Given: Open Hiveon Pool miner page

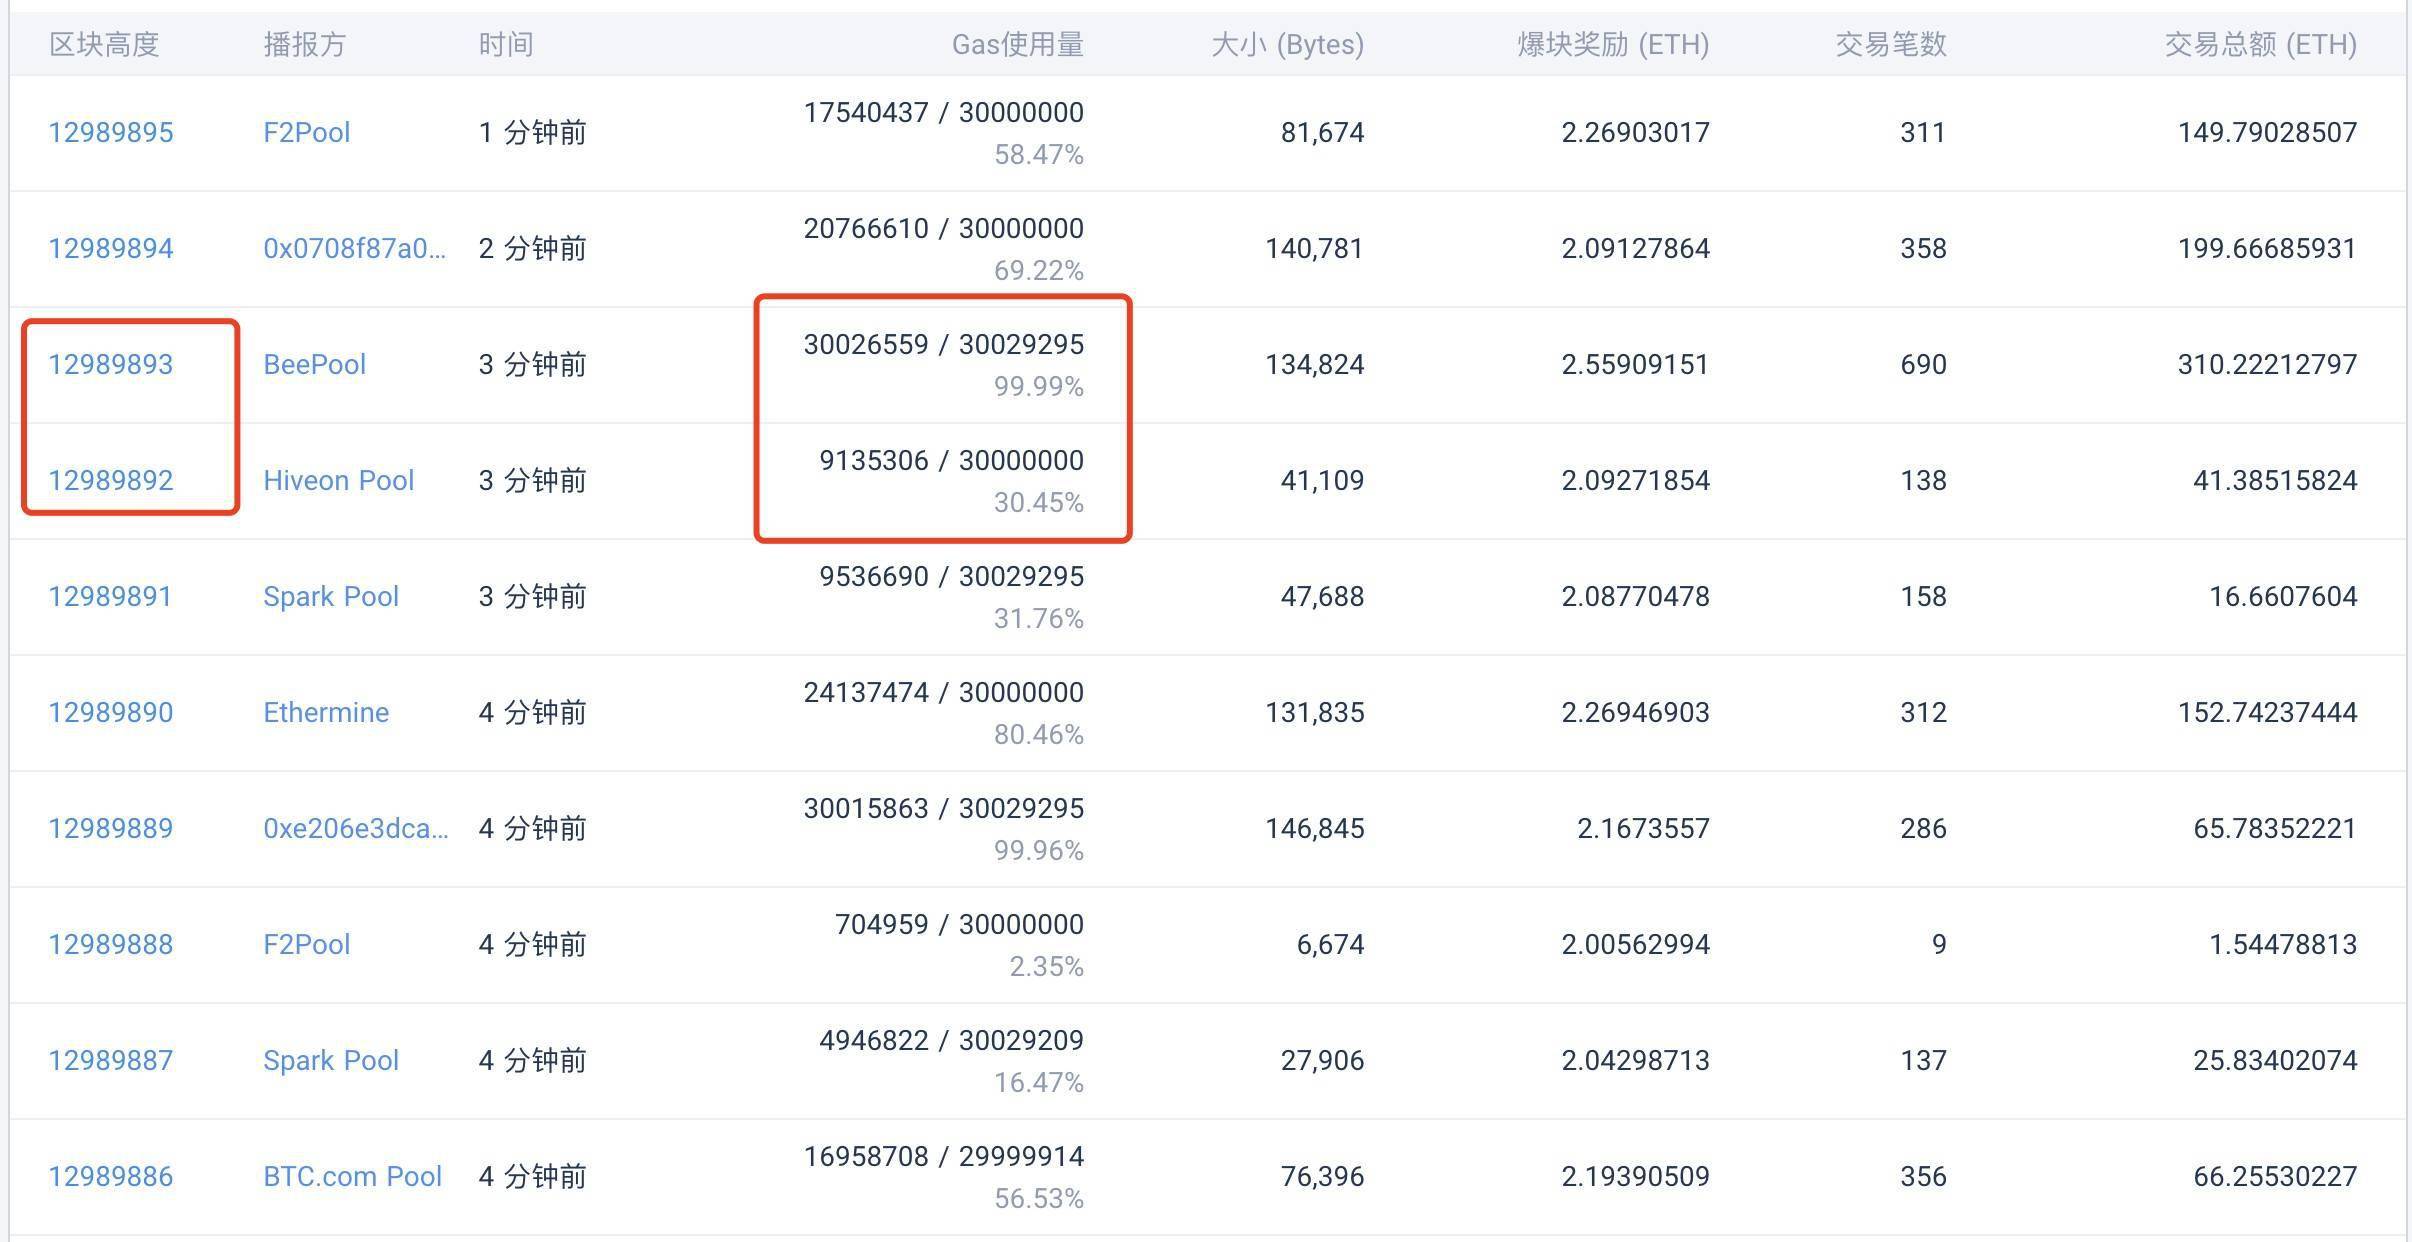Looking at the screenshot, I should point(338,480).
